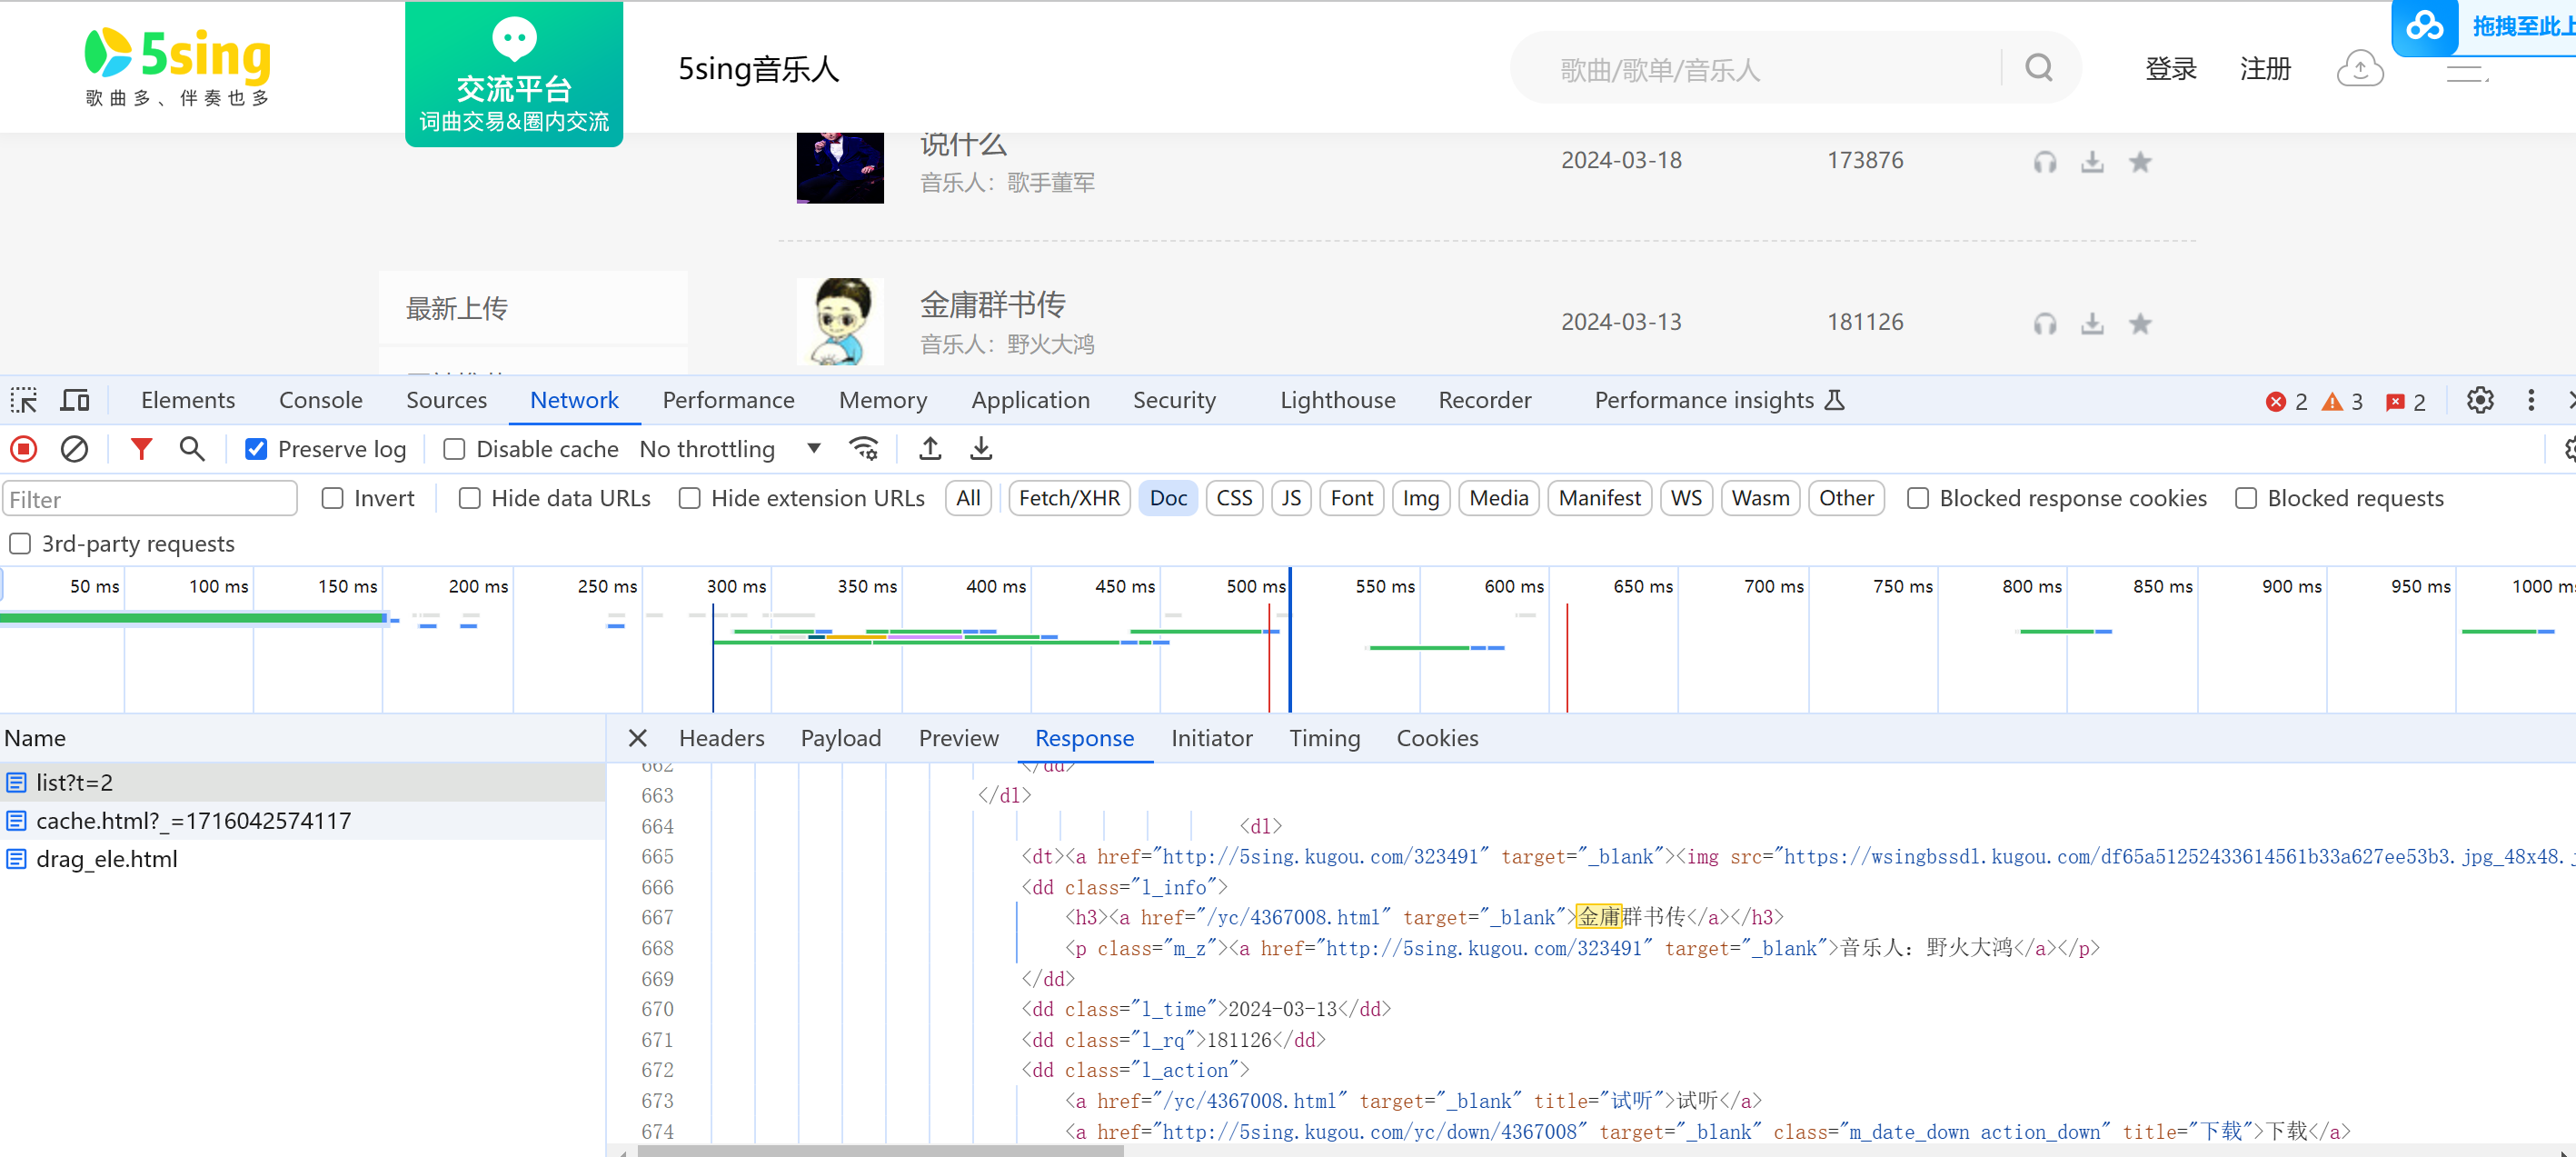Select the All request type filter

click(x=968, y=498)
